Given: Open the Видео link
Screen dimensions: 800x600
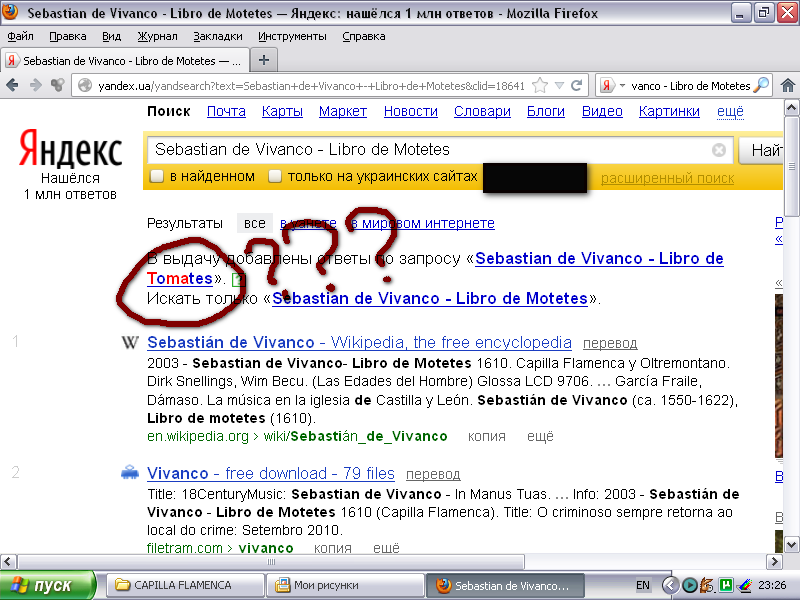Looking at the screenshot, I should (x=602, y=111).
